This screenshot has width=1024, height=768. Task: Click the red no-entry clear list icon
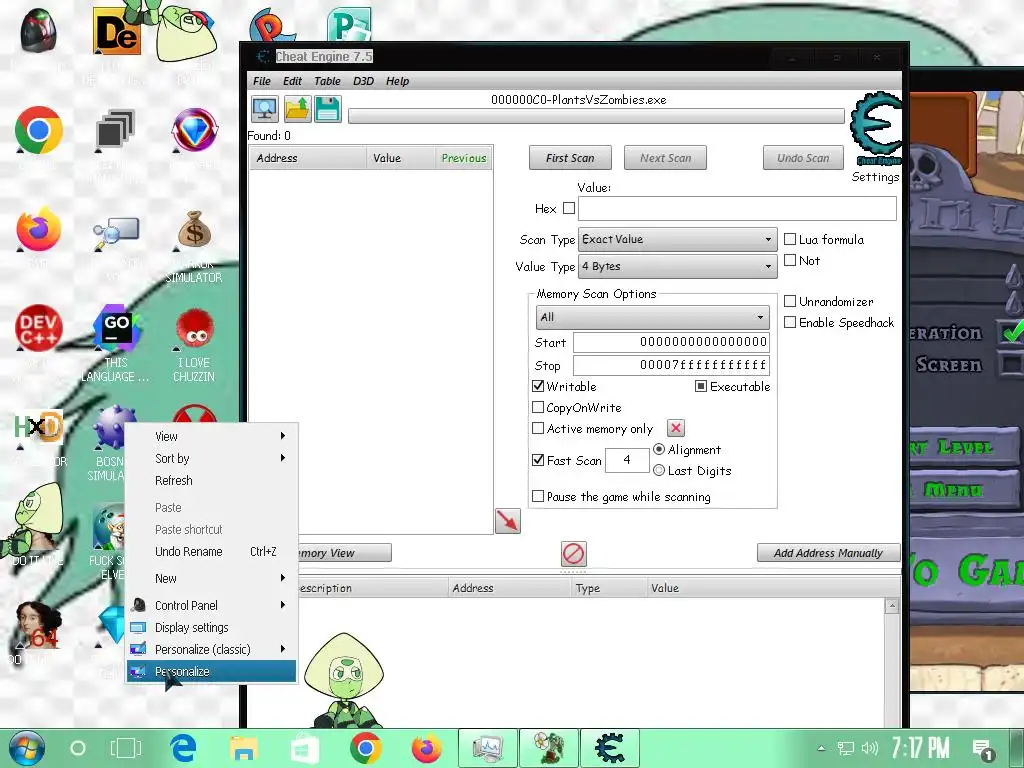tap(573, 554)
